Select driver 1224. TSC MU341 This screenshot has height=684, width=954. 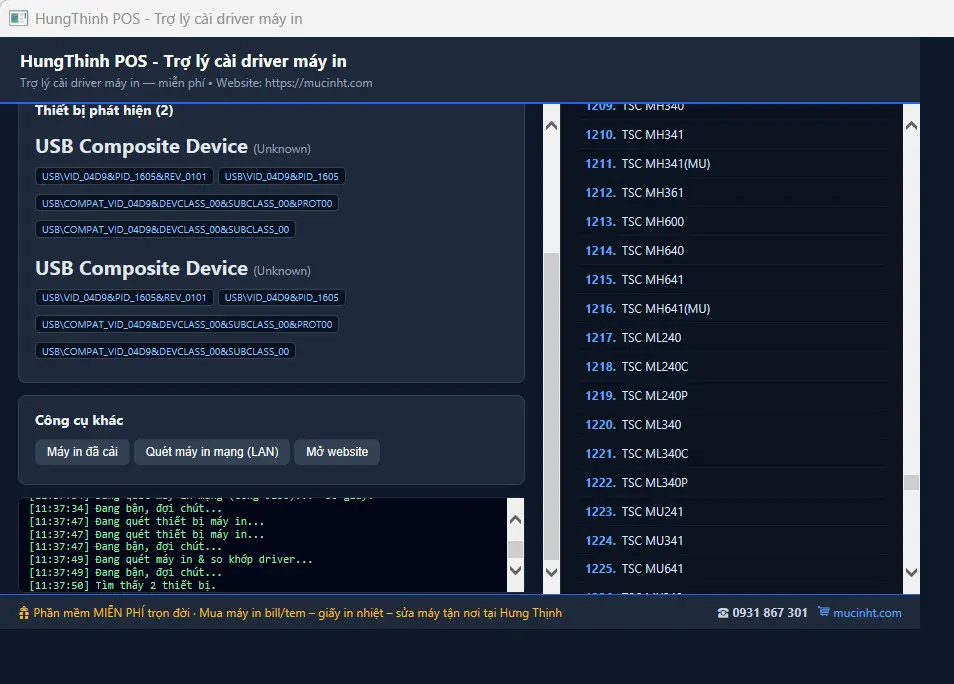(733, 540)
